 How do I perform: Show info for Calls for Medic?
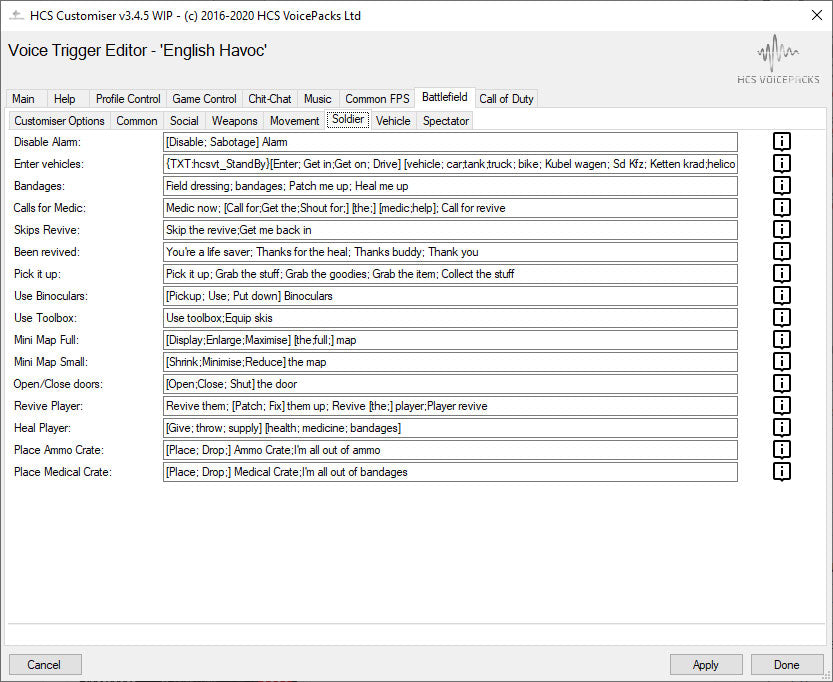[782, 208]
